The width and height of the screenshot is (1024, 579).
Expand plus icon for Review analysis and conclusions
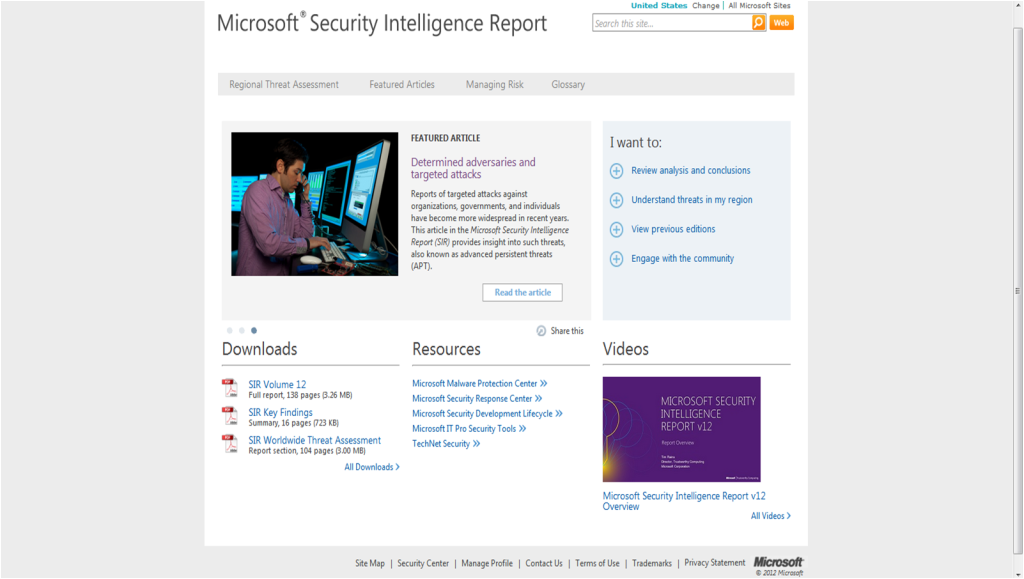[x=616, y=171]
